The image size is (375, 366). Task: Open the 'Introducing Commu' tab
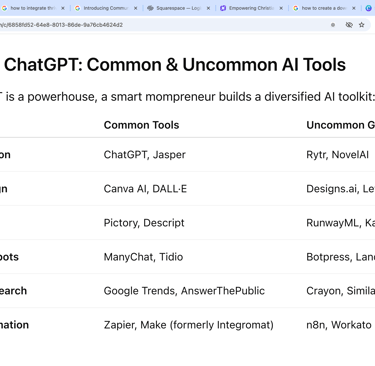[x=103, y=8]
